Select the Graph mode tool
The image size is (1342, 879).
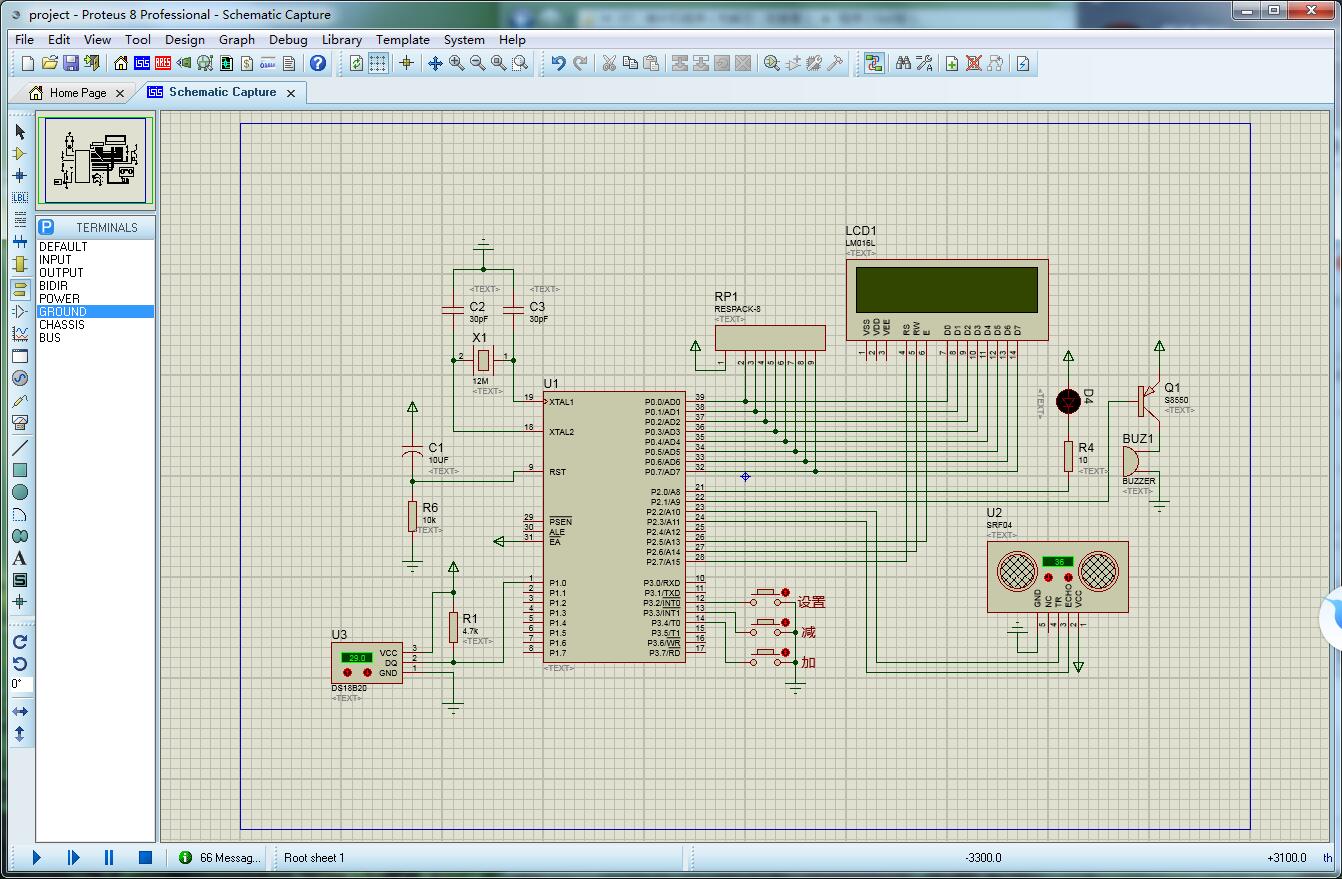click(19, 334)
